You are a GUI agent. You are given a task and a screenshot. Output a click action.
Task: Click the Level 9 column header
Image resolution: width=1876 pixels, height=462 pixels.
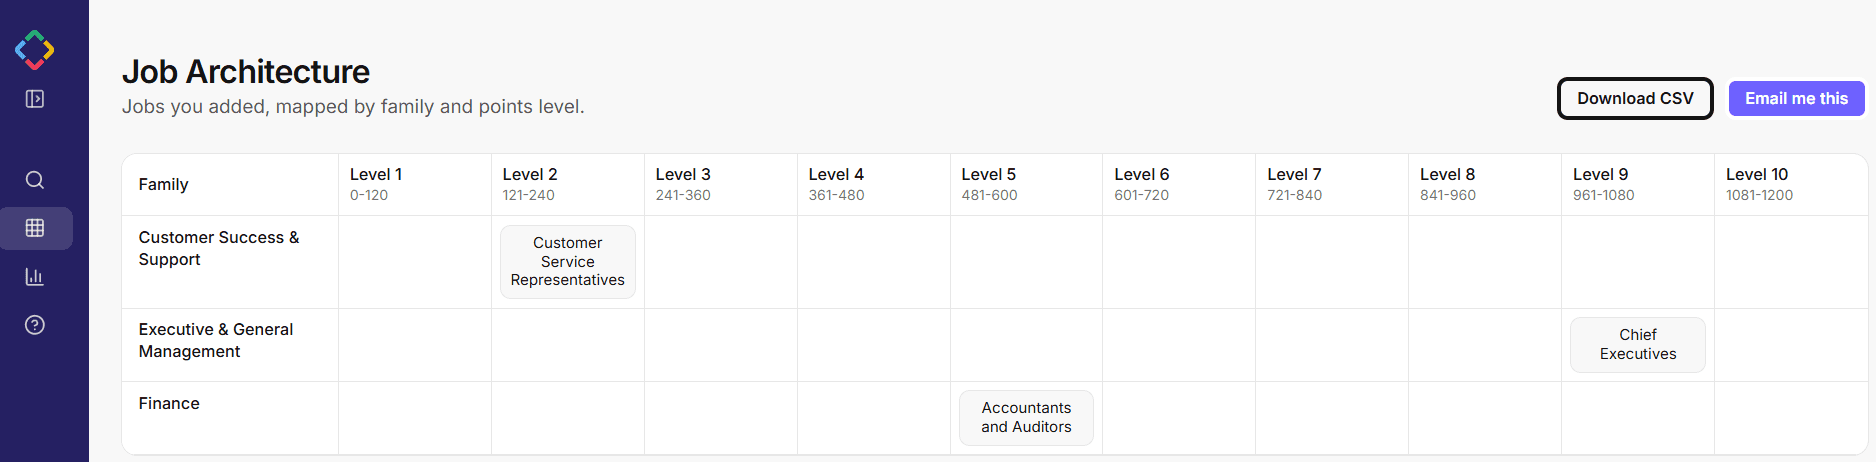(x=1603, y=184)
